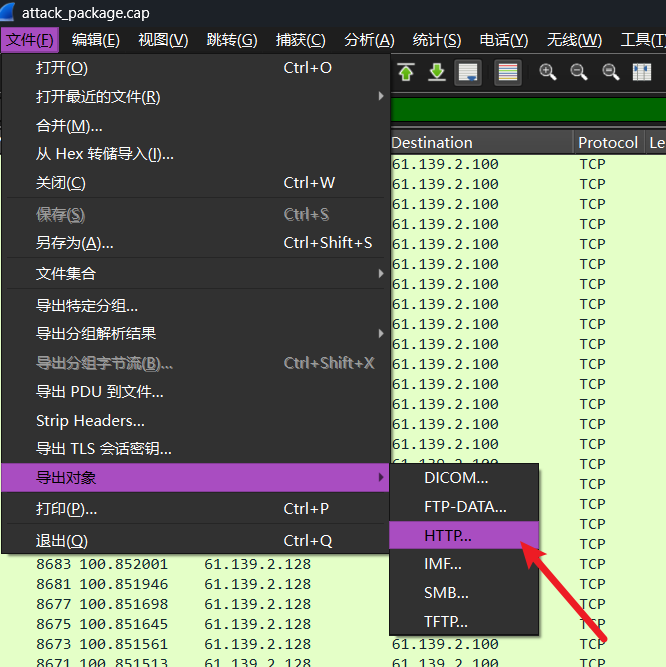
Task: Click the Destination column header
Action: point(481,143)
